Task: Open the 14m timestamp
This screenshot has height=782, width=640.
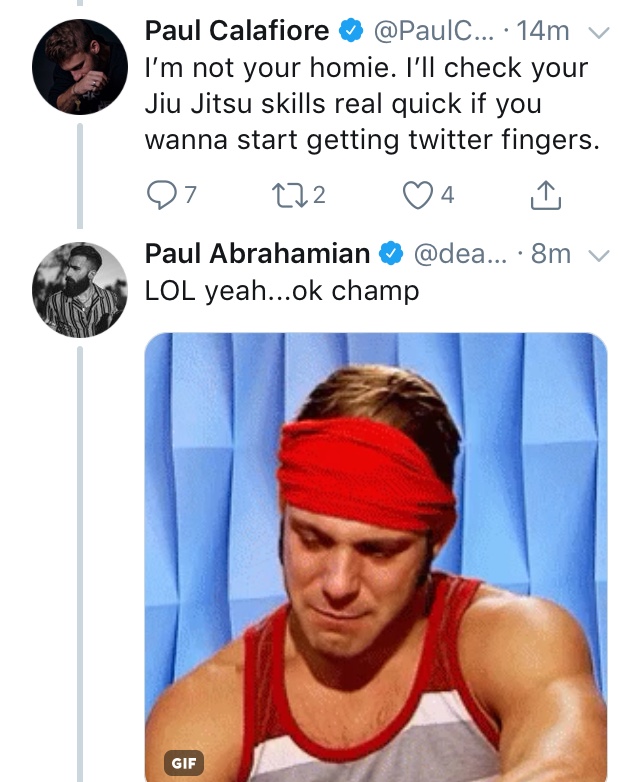Action: tap(543, 31)
